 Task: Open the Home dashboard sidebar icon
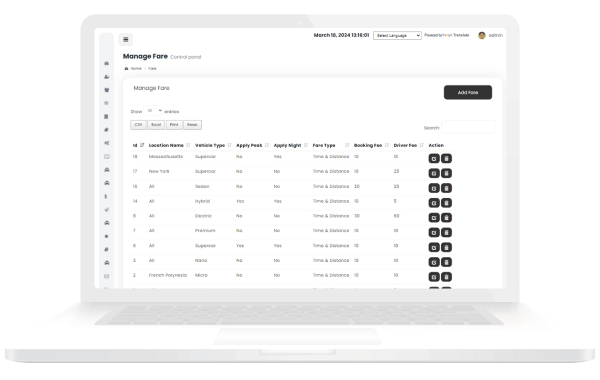(107, 64)
